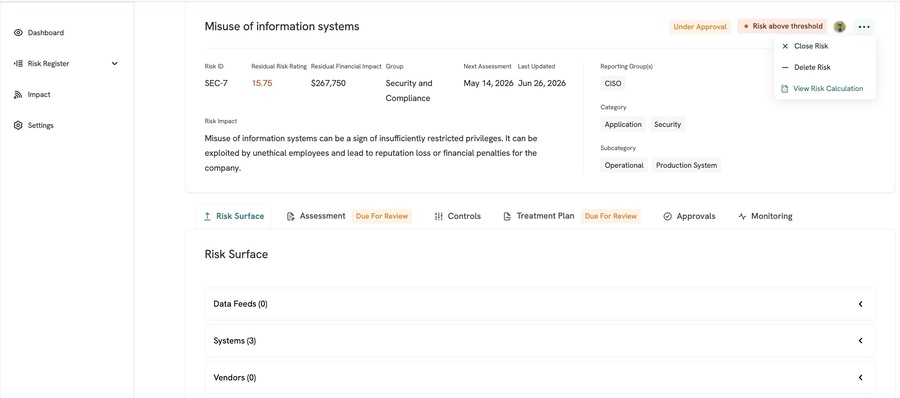Screen dimensions: 900x398
Task: Click the Monitoring pulse icon
Action: click(742, 217)
